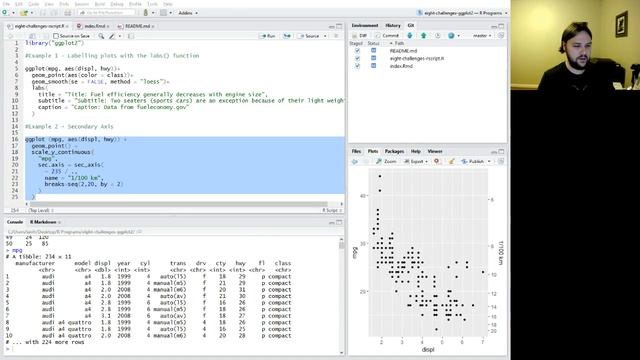Click the Publish button
Image resolution: width=640 pixels, height=360 pixels.
point(473,162)
